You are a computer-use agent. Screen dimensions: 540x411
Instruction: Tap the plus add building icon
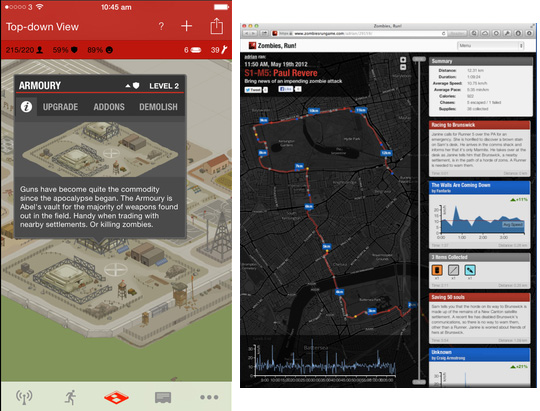point(186,26)
